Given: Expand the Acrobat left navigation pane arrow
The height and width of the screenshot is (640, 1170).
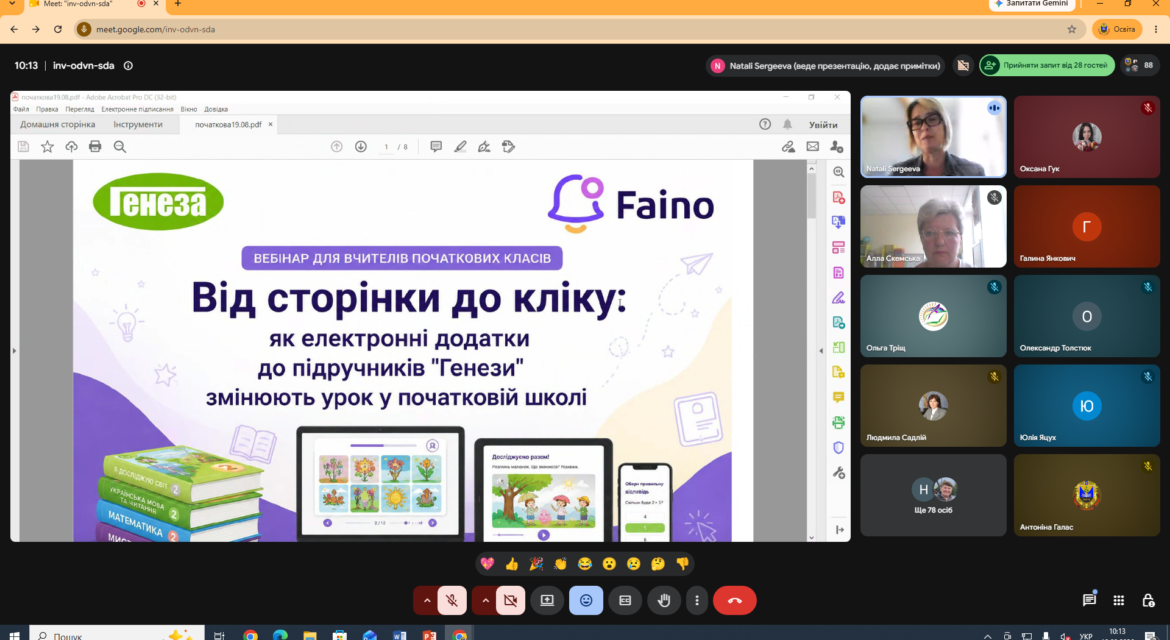Looking at the screenshot, I should (x=14, y=351).
